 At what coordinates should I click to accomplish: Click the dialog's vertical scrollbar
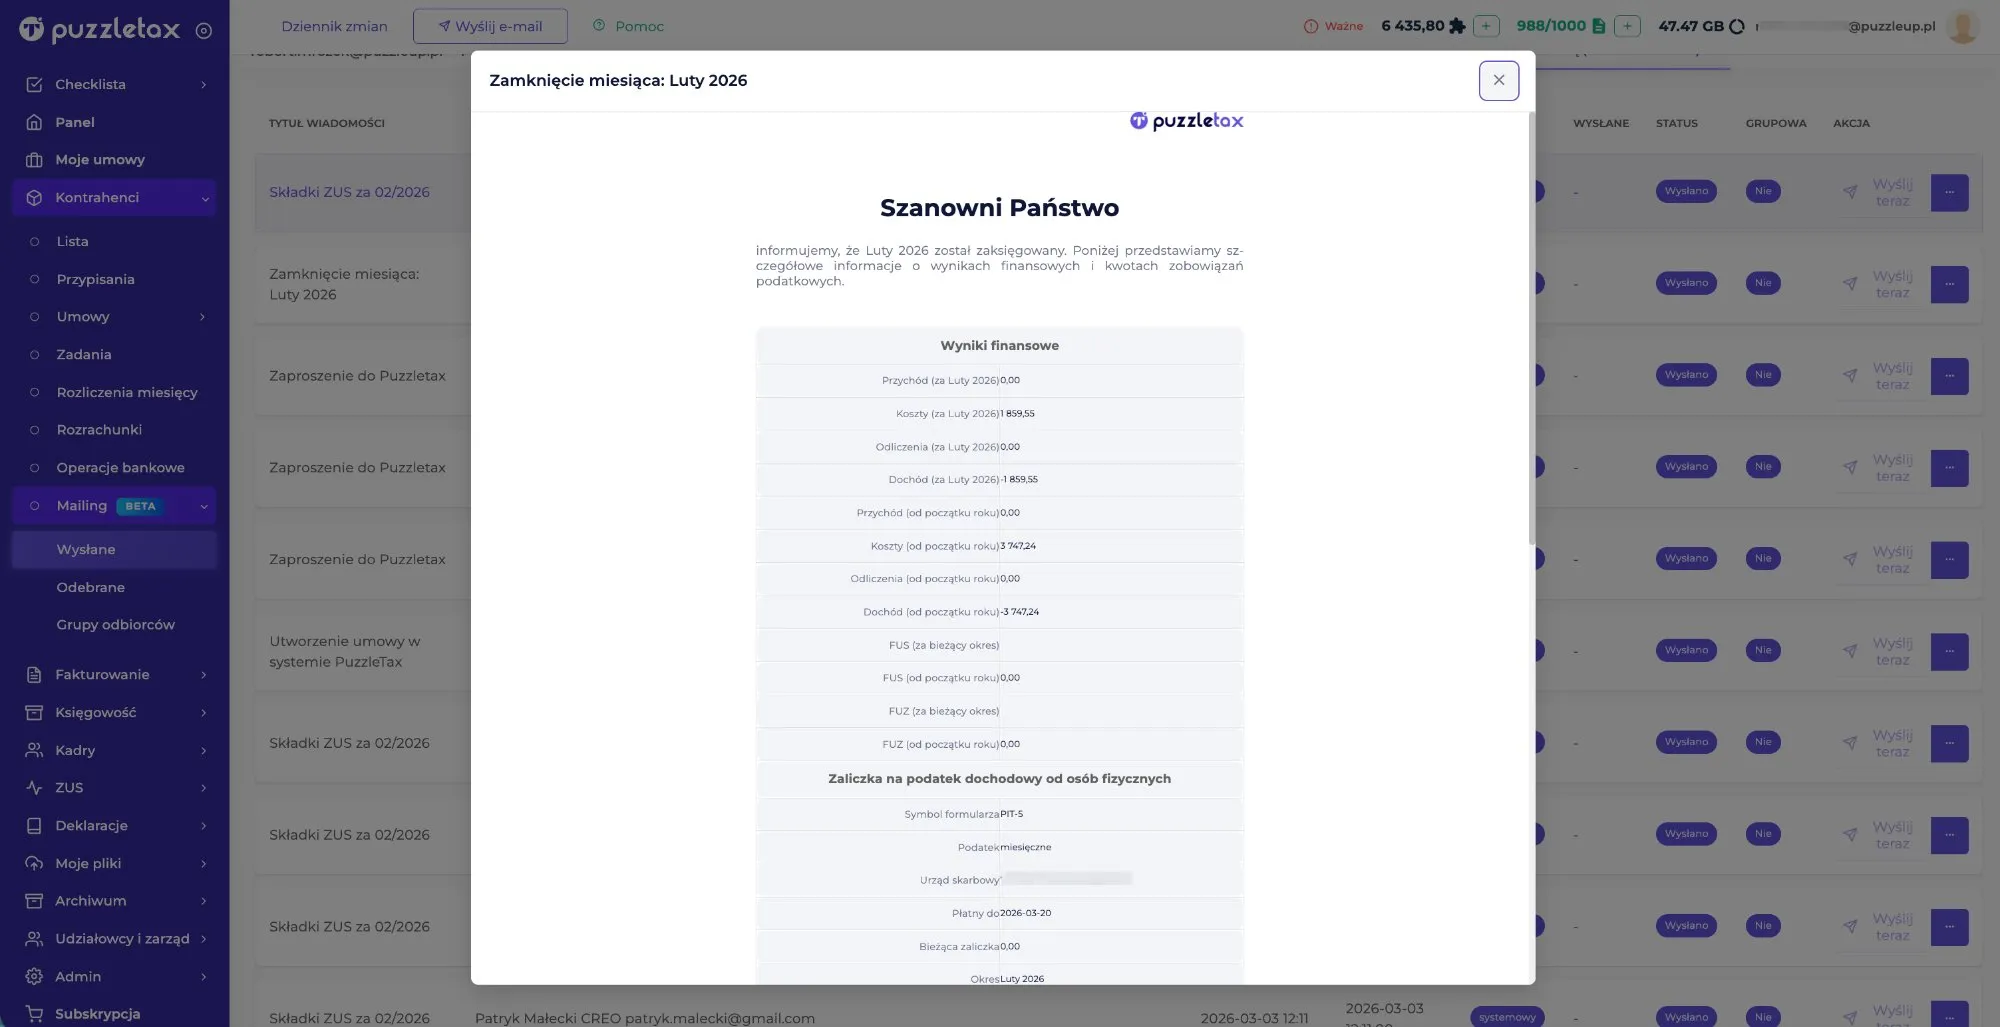[1531, 330]
